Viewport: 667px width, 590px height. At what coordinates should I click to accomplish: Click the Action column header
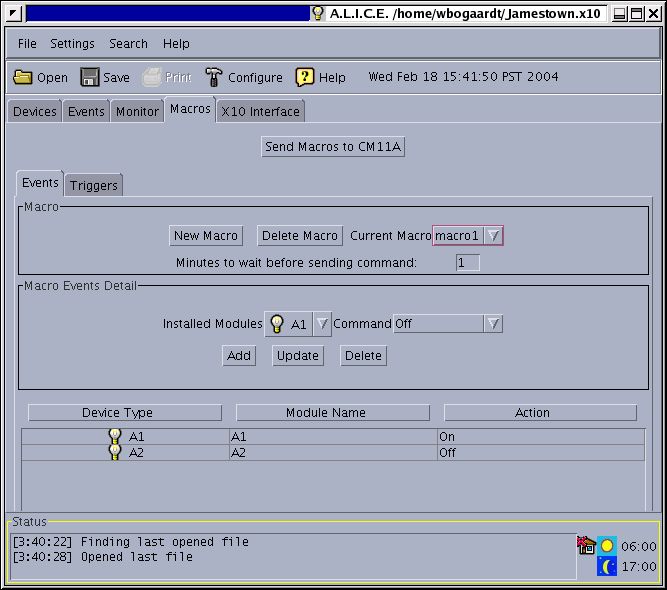coord(540,412)
